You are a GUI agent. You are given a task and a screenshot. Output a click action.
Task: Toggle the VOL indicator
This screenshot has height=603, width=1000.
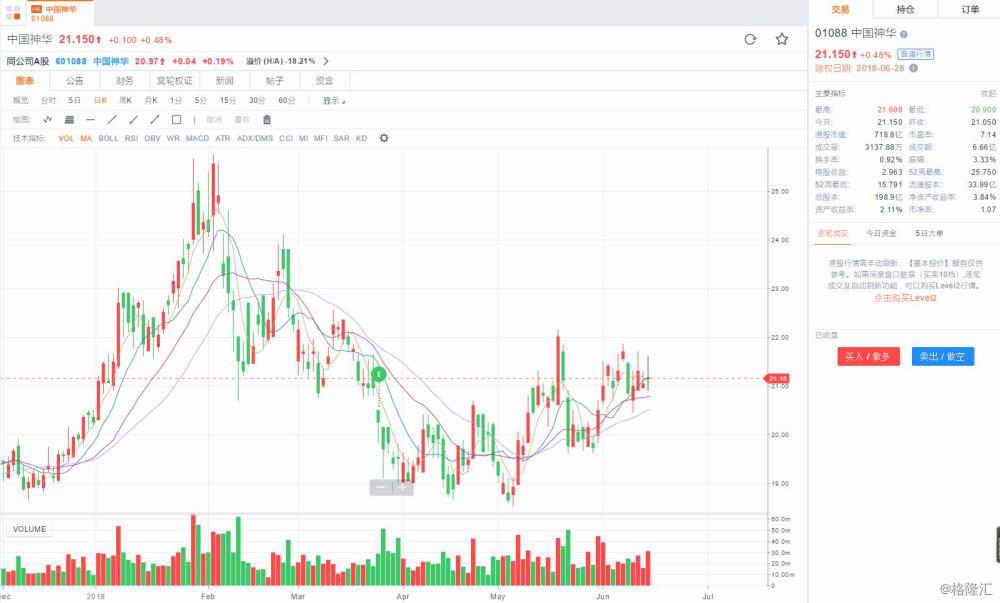pos(66,138)
